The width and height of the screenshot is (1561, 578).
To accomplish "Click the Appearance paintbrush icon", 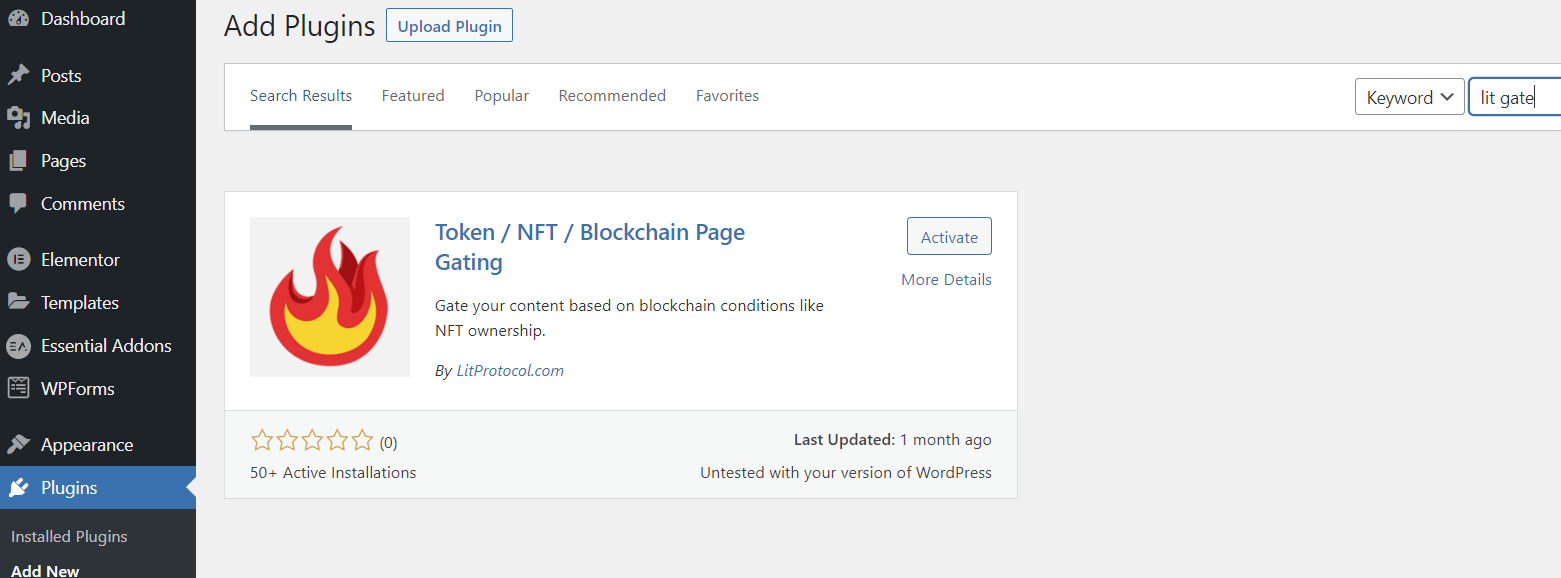I will click(x=19, y=445).
